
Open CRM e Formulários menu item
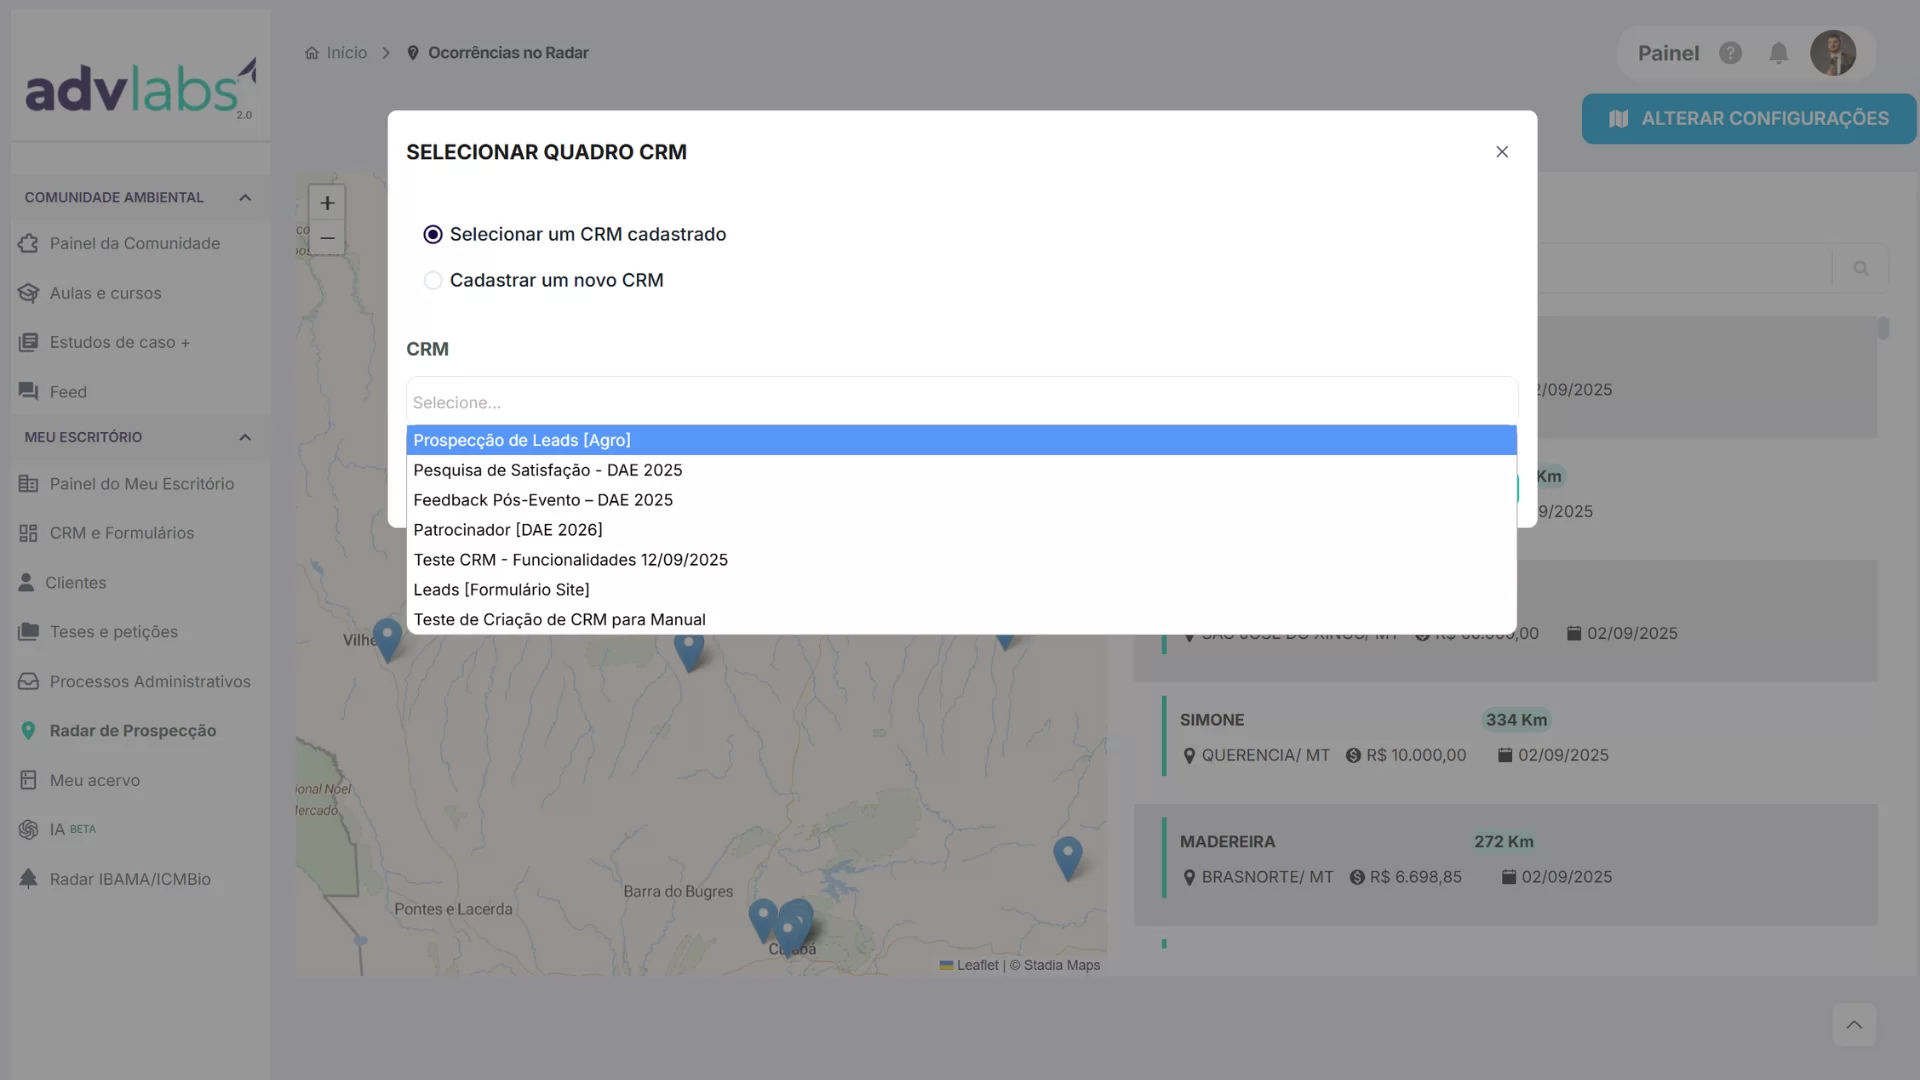[121, 533]
